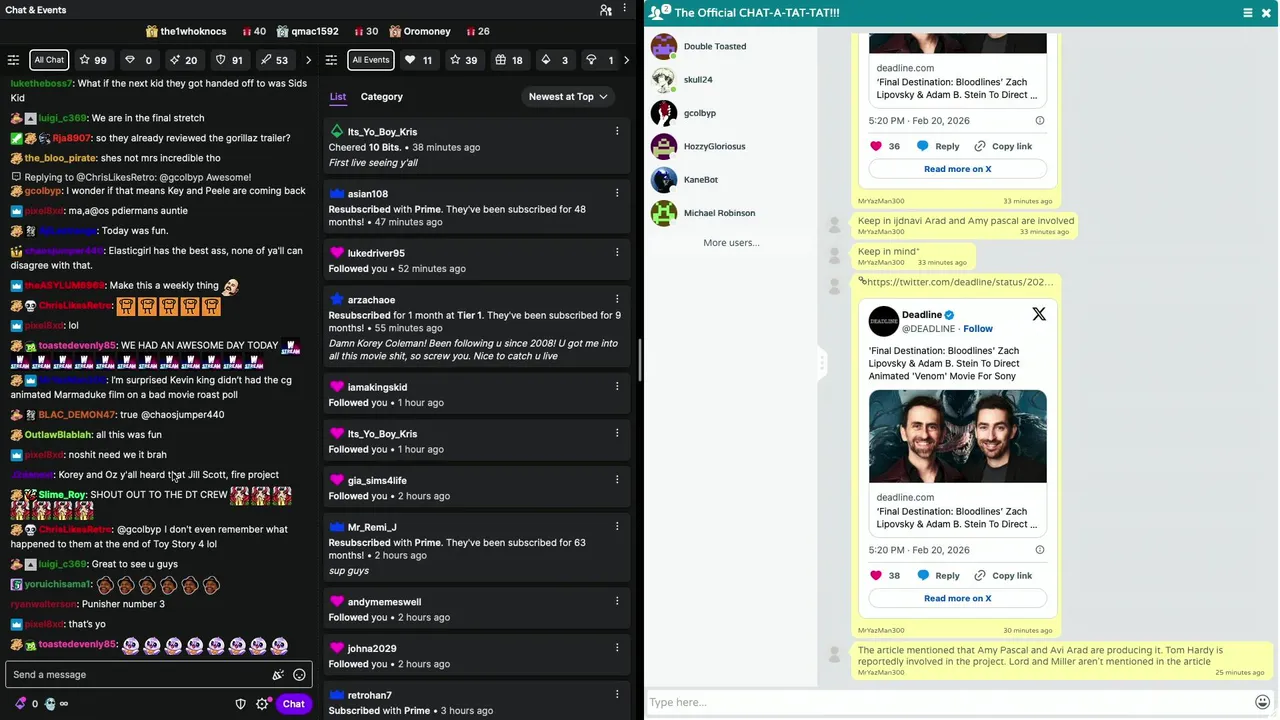
Task: Click More users... link
Action: [731, 243]
